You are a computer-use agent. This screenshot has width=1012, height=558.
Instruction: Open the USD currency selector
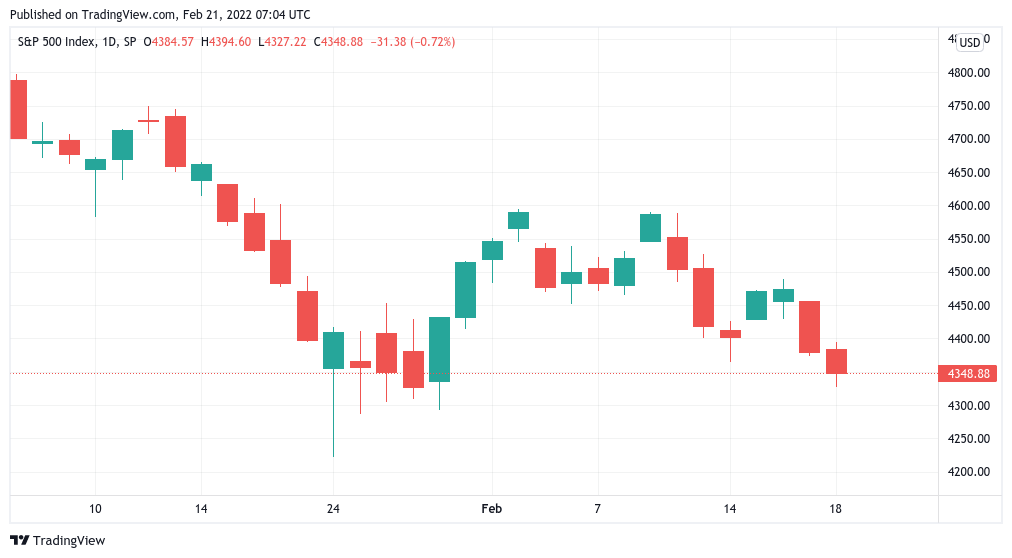point(969,42)
